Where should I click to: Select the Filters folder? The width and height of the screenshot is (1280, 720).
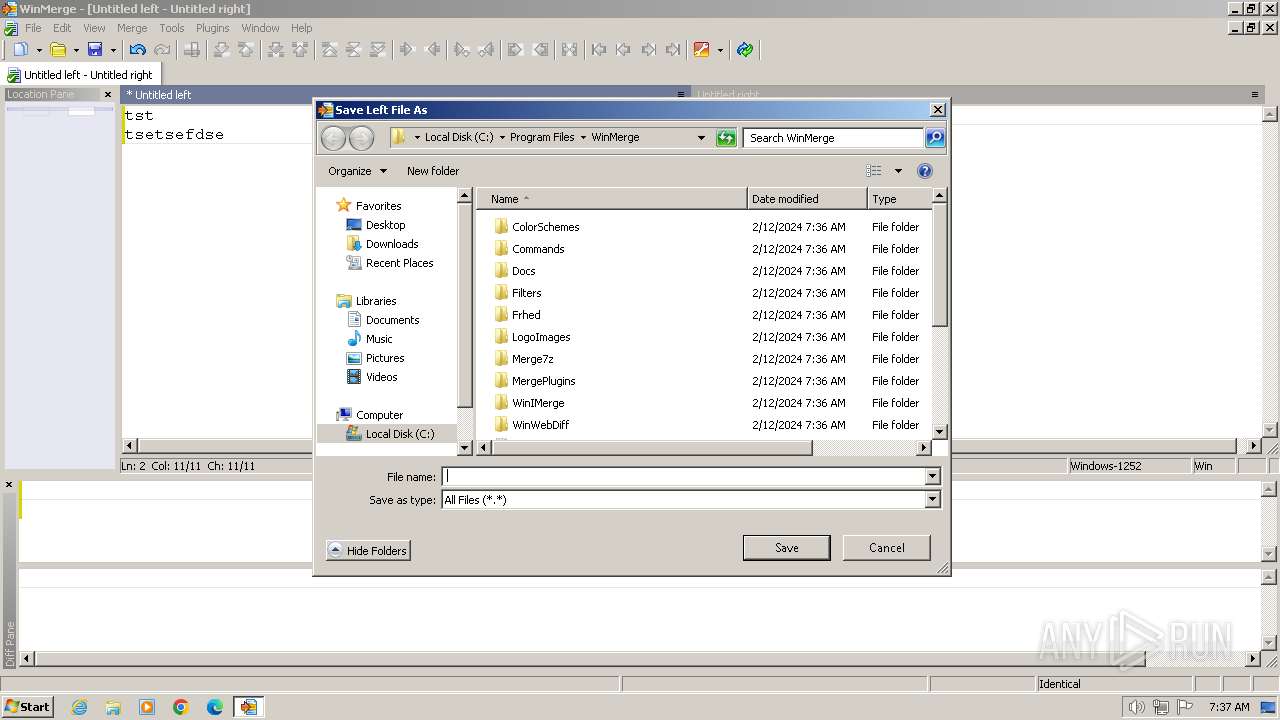[x=526, y=293]
